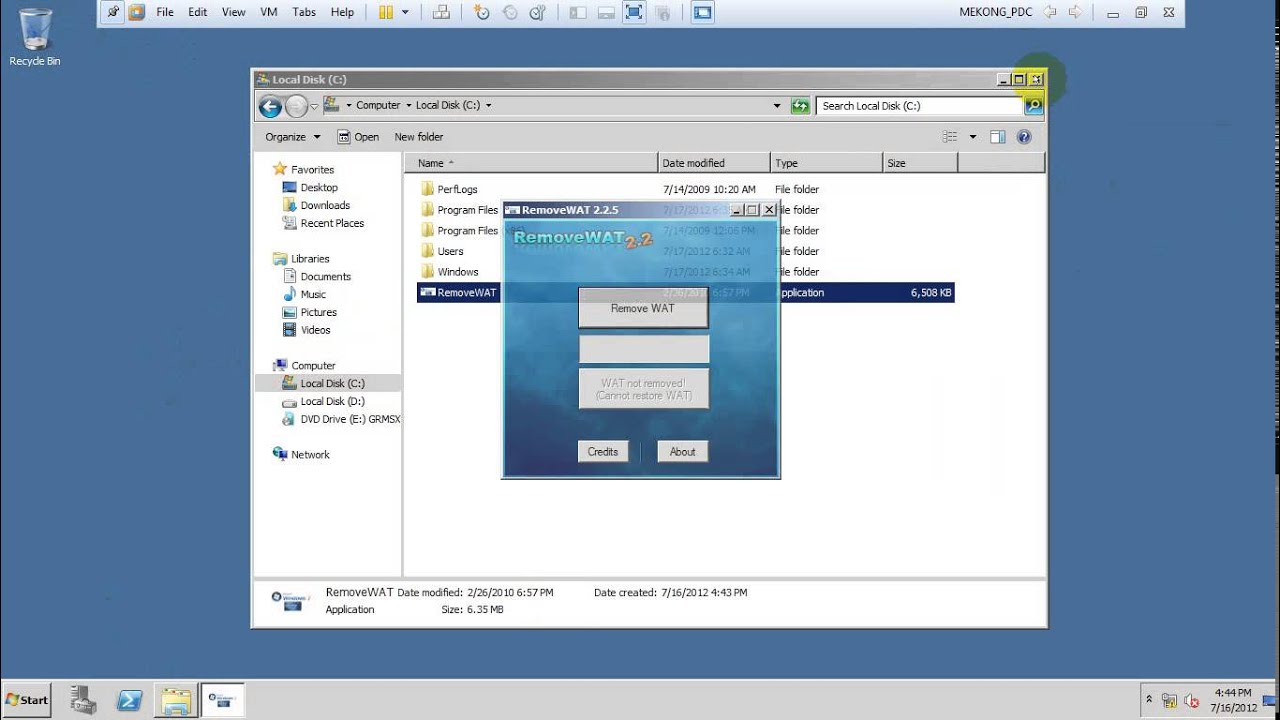Image resolution: width=1280 pixels, height=720 pixels.
Task: Open the Tabs menu
Action: pyautogui.click(x=304, y=12)
